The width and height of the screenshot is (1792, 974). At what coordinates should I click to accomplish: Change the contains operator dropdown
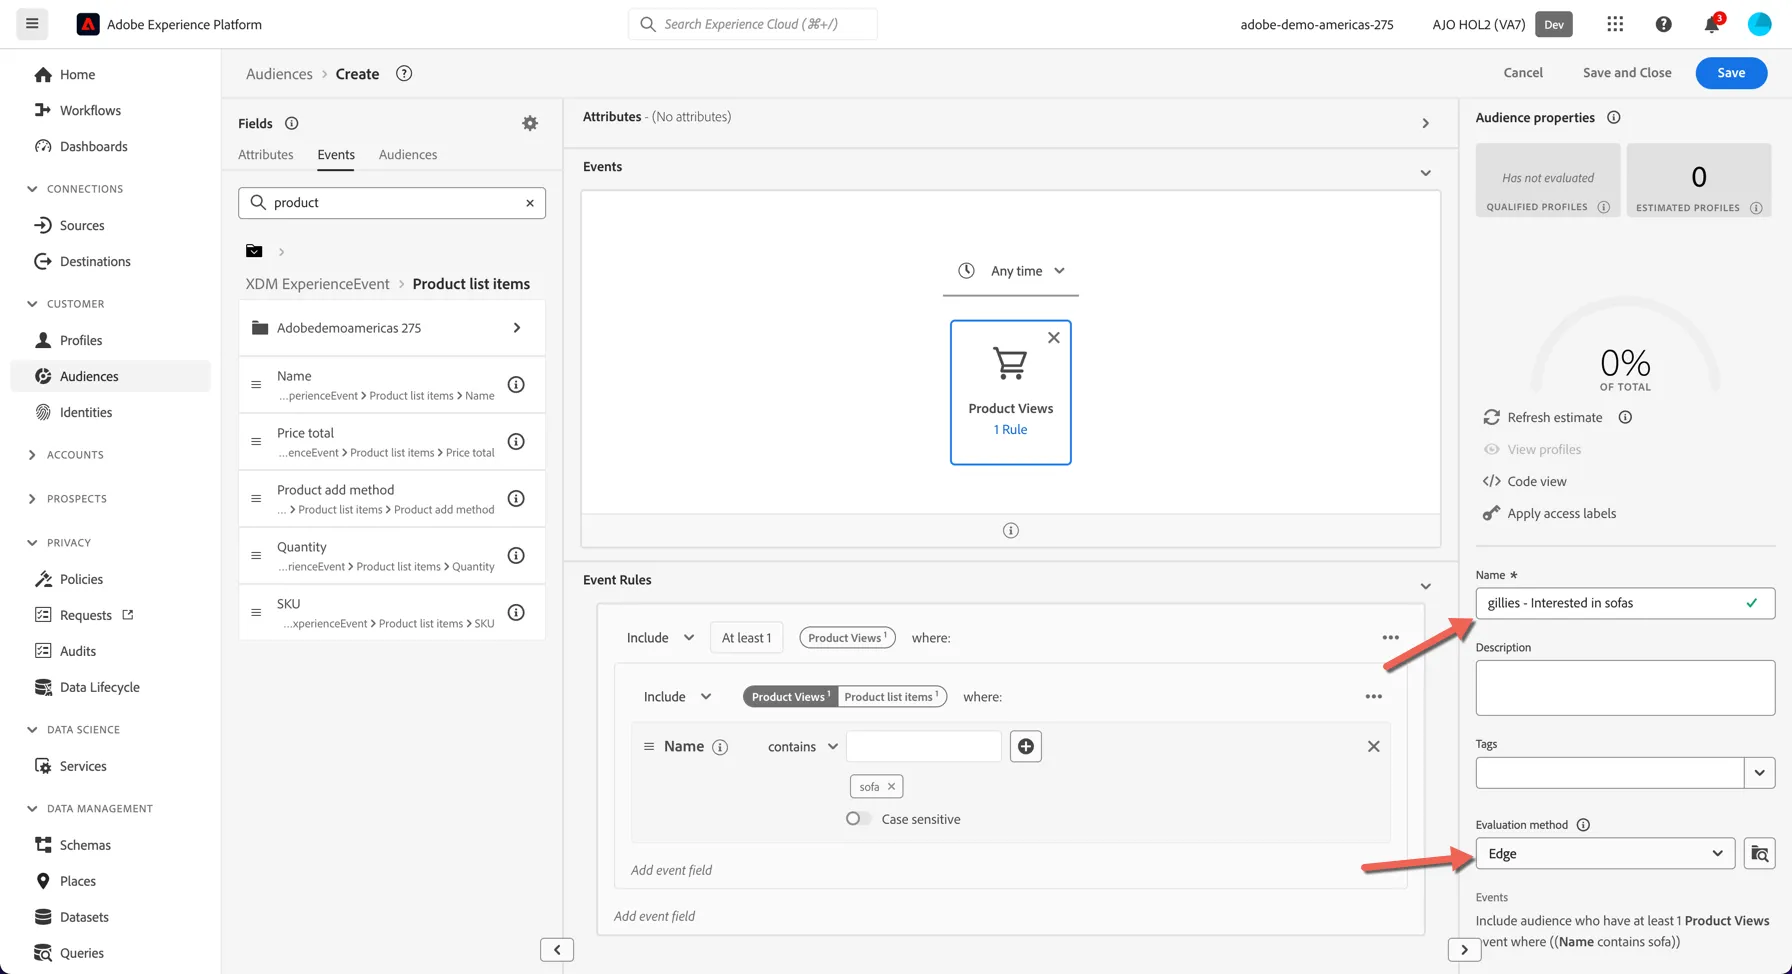coord(802,747)
